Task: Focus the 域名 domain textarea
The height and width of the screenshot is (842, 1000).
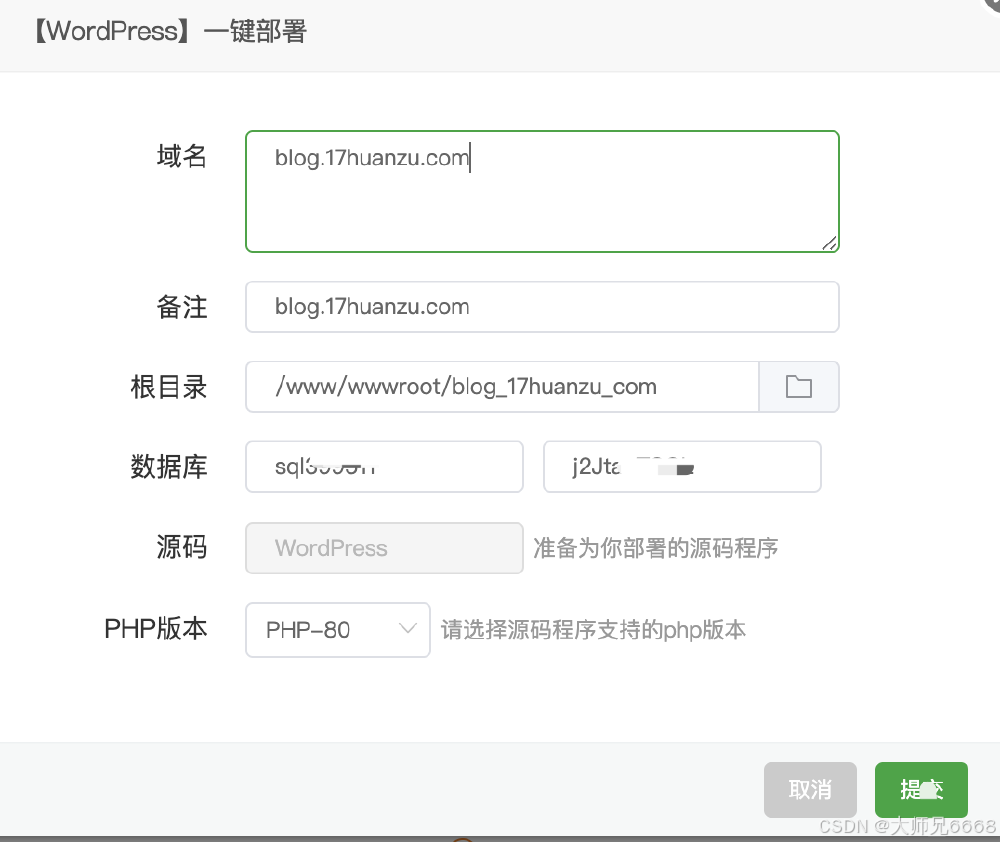Action: [x=542, y=191]
